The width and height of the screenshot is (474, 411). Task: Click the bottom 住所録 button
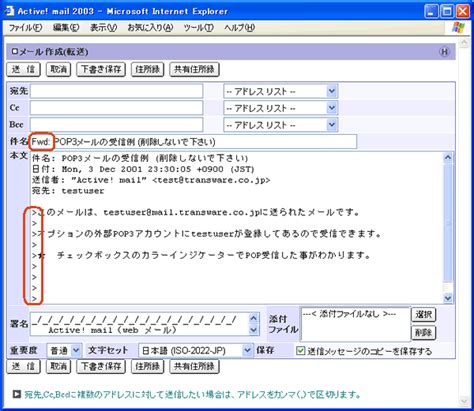pyautogui.click(x=147, y=366)
